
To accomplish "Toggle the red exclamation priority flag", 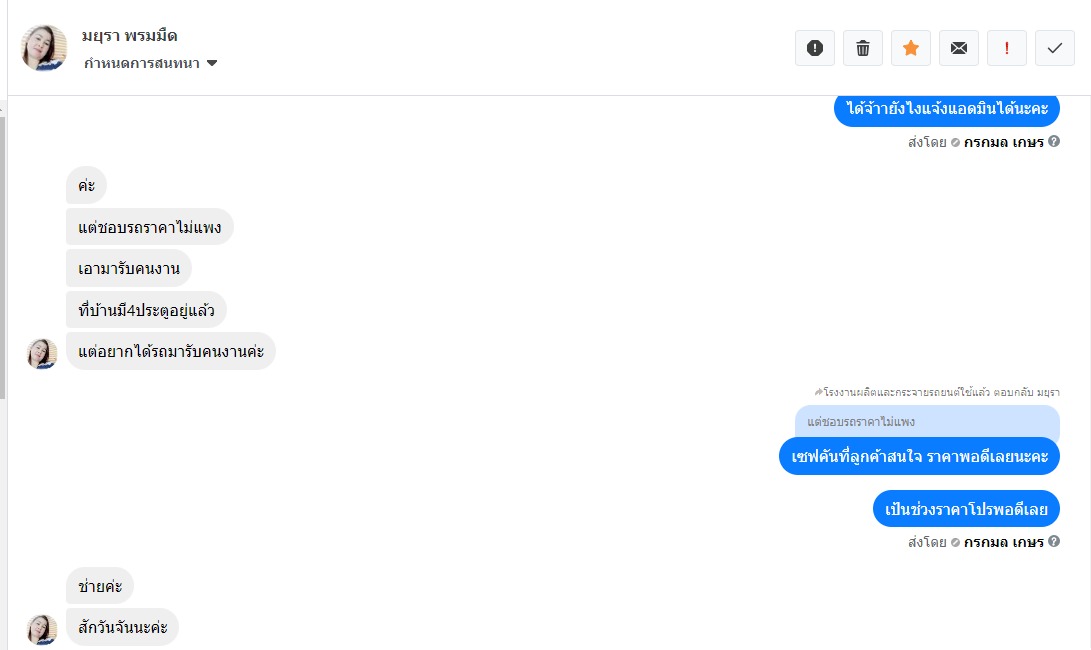I will pos(1007,48).
